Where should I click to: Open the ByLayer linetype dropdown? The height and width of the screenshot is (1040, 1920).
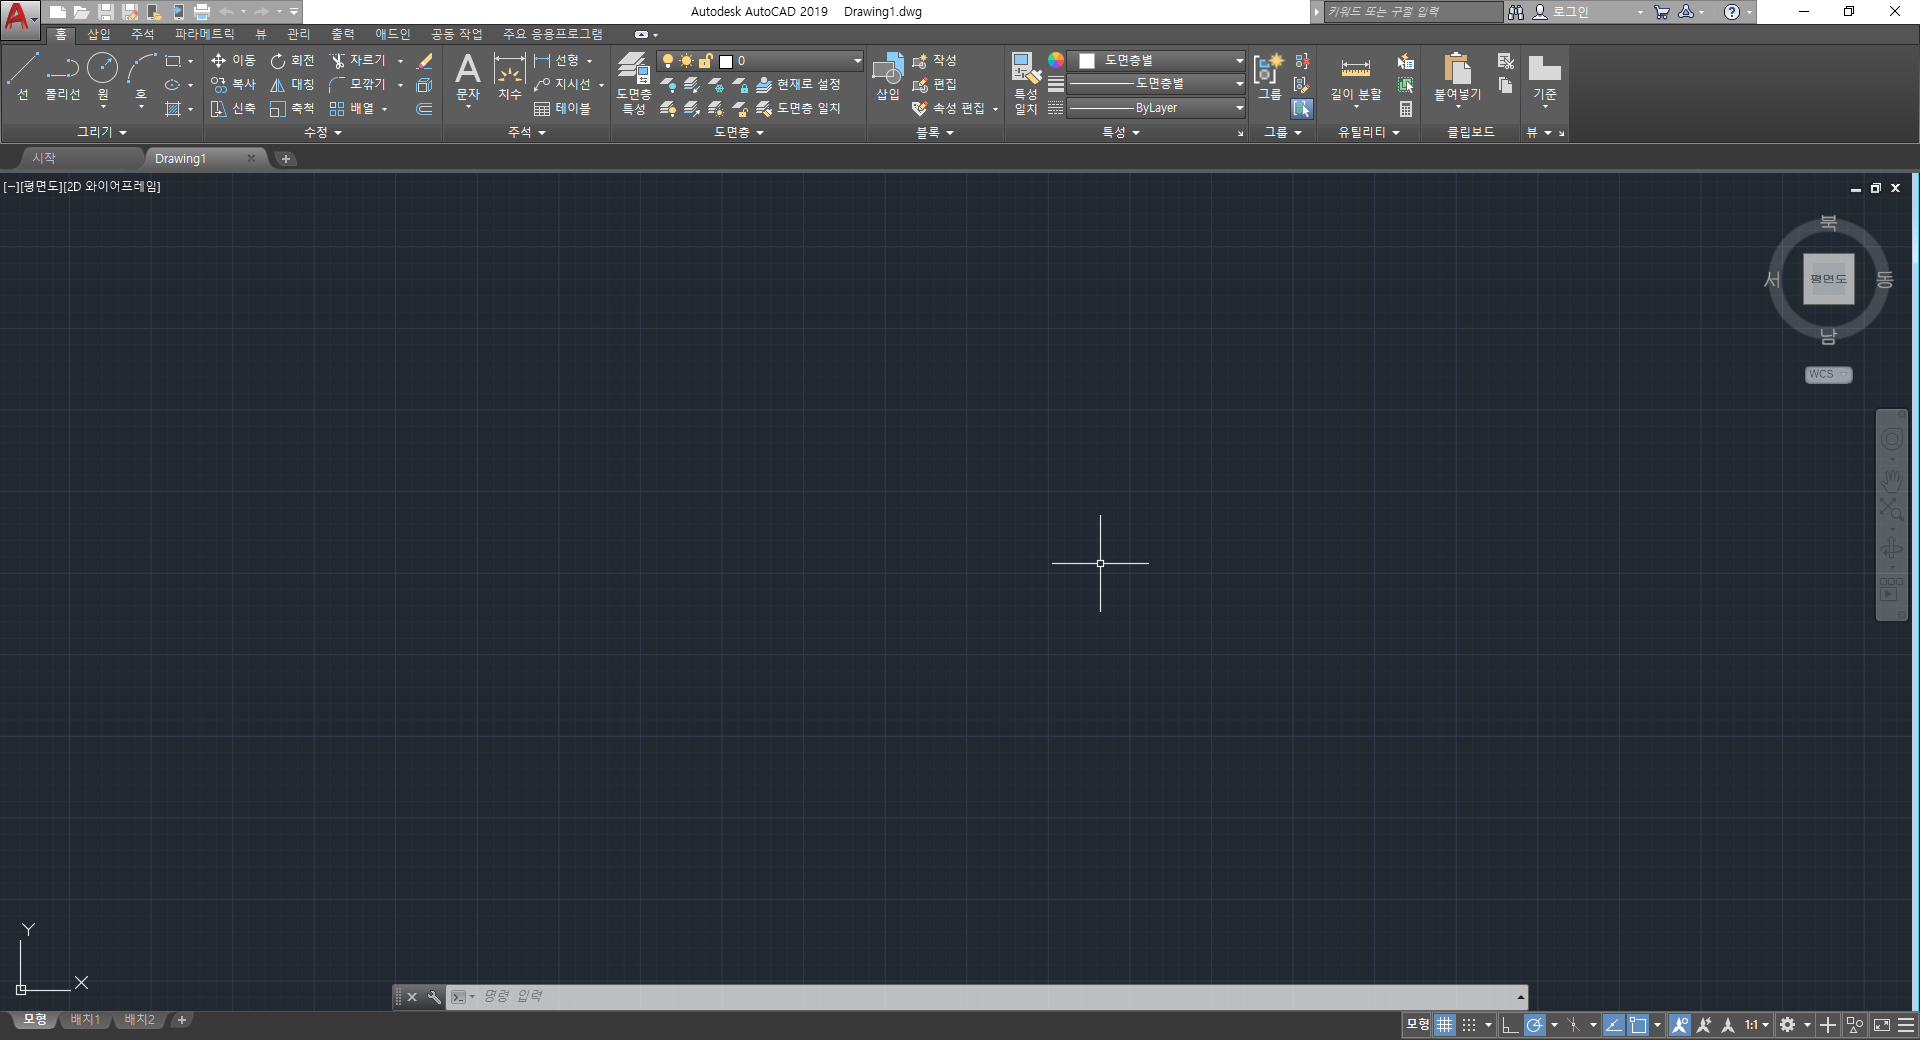(x=1156, y=108)
